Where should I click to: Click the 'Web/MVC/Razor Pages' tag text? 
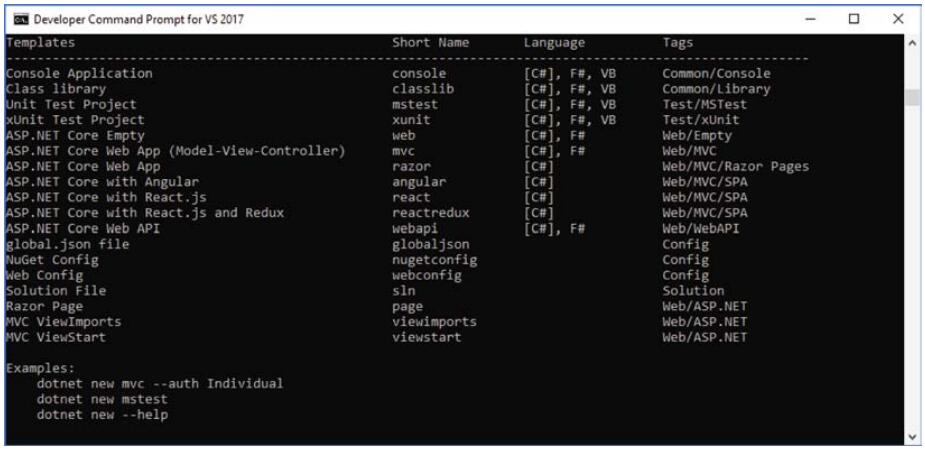point(735,166)
